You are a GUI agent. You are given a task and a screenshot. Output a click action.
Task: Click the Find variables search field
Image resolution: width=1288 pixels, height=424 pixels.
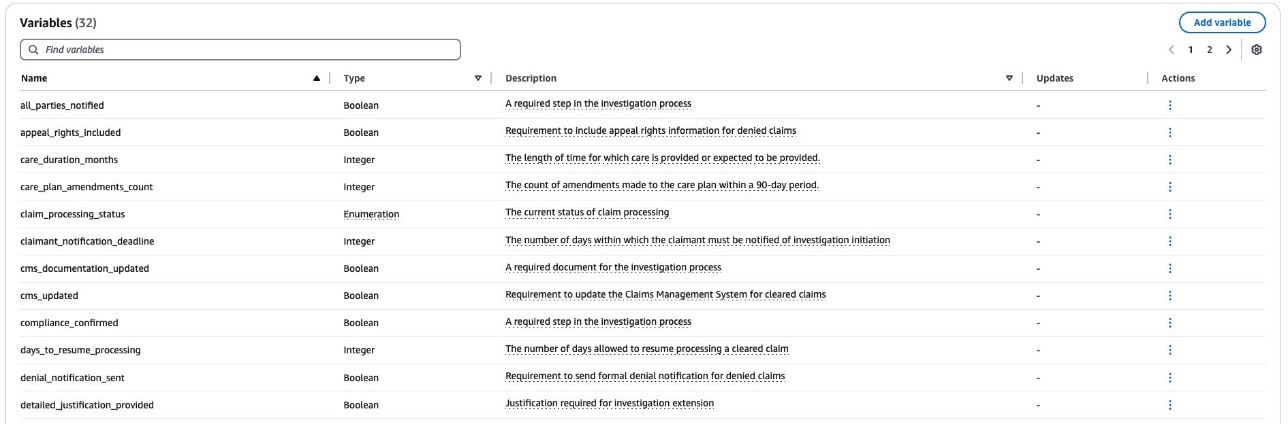tap(240, 49)
